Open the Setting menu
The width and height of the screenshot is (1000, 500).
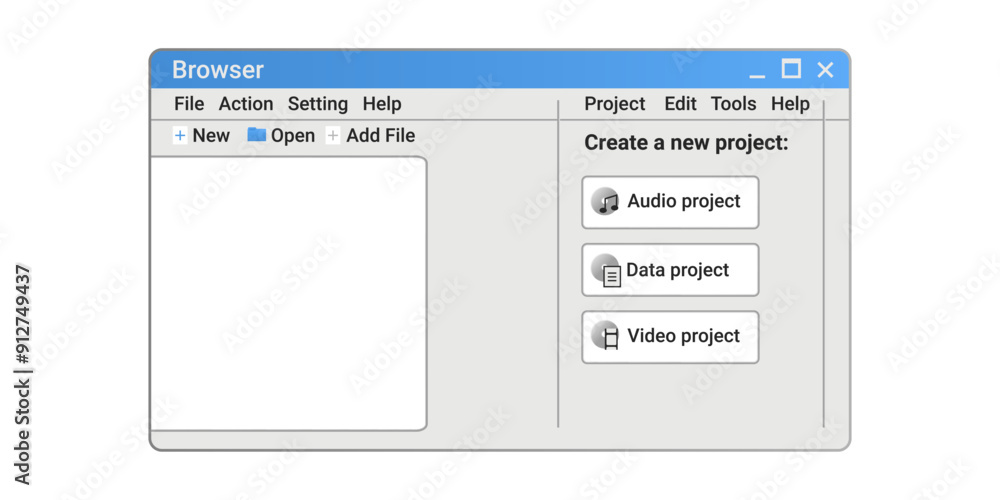pyautogui.click(x=318, y=104)
